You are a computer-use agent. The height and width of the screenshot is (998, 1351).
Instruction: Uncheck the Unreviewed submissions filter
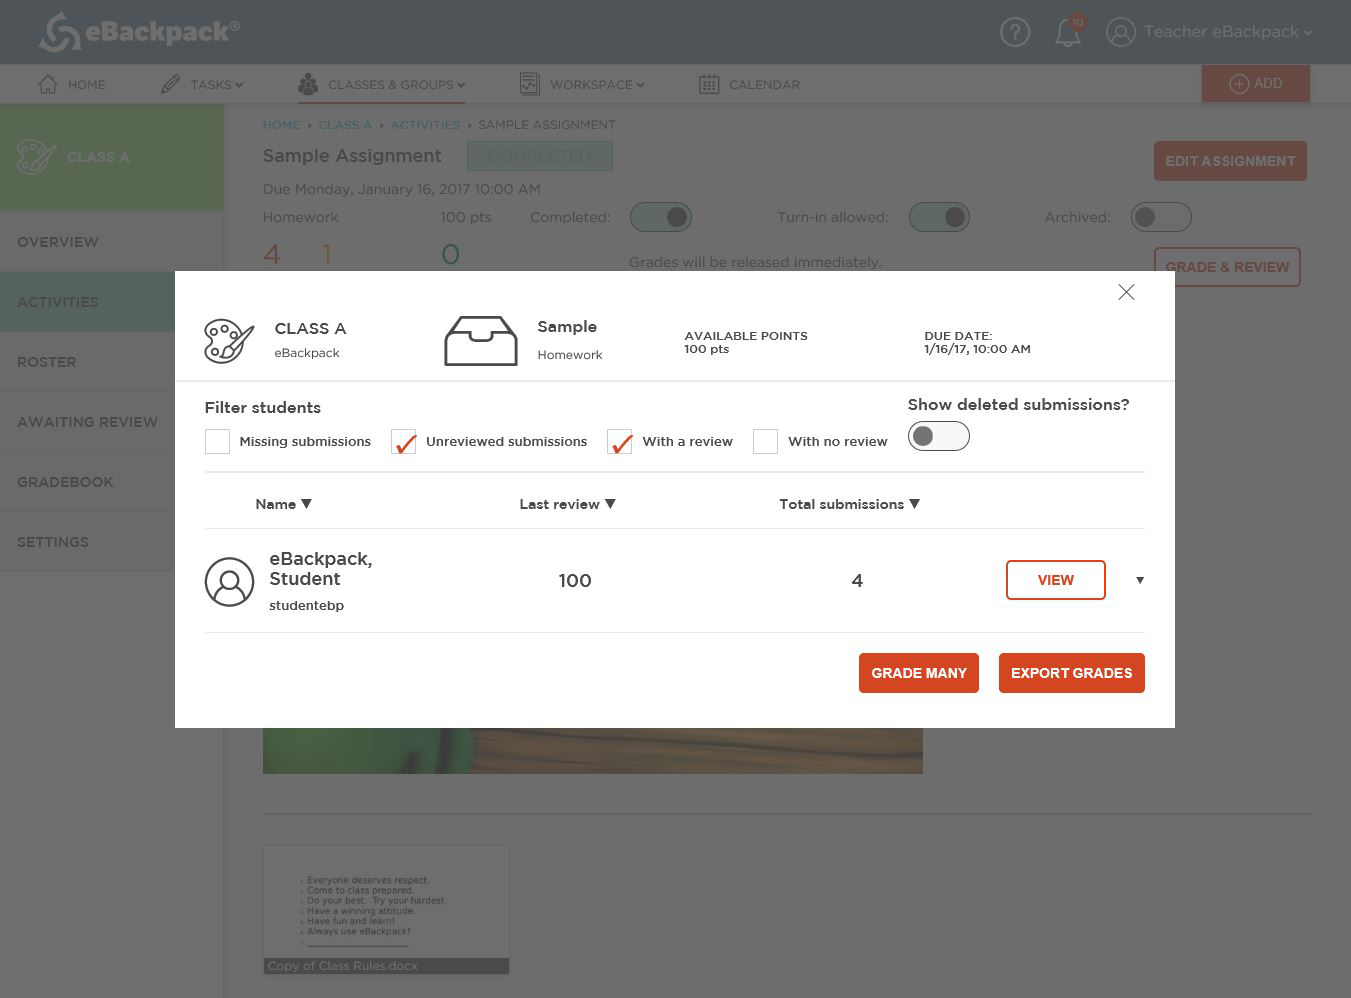[x=404, y=441]
